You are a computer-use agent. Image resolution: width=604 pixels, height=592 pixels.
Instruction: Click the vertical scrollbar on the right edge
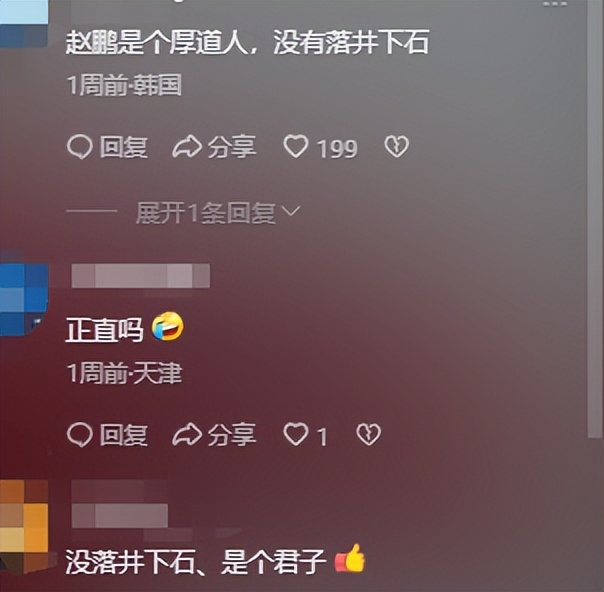pyautogui.click(x=595, y=219)
